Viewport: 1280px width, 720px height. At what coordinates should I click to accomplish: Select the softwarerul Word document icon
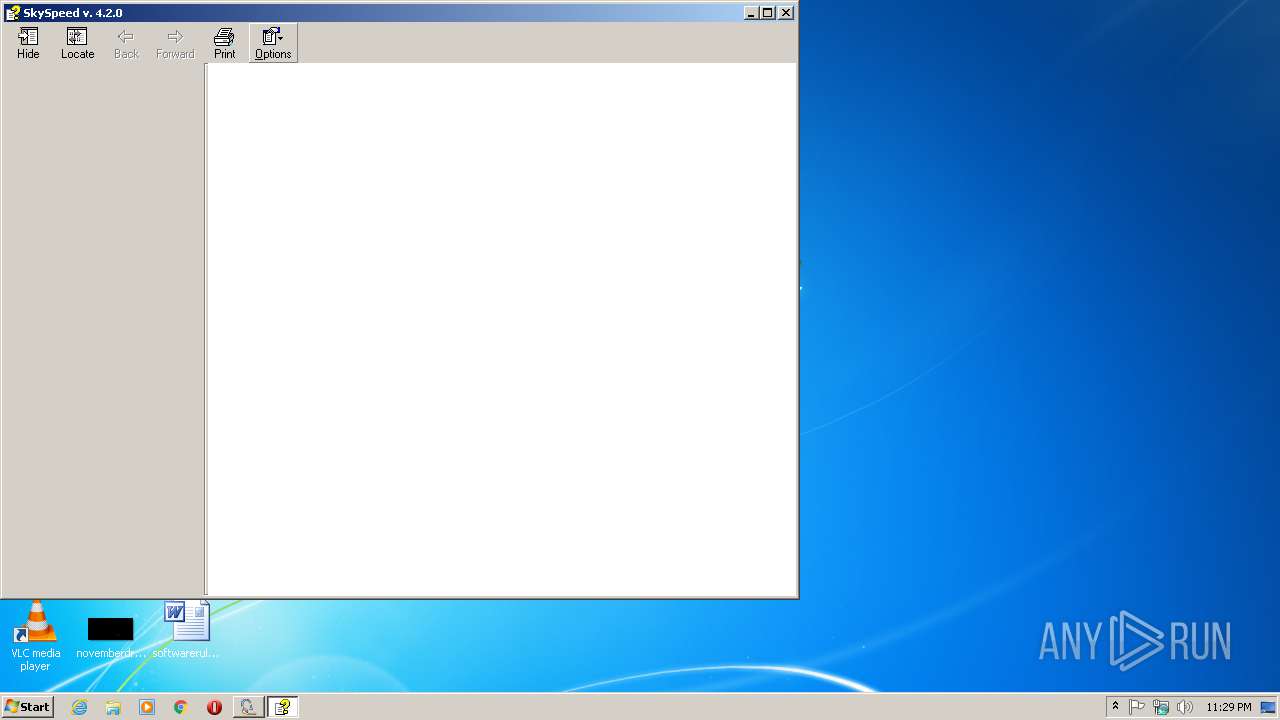click(x=187, y=630)
